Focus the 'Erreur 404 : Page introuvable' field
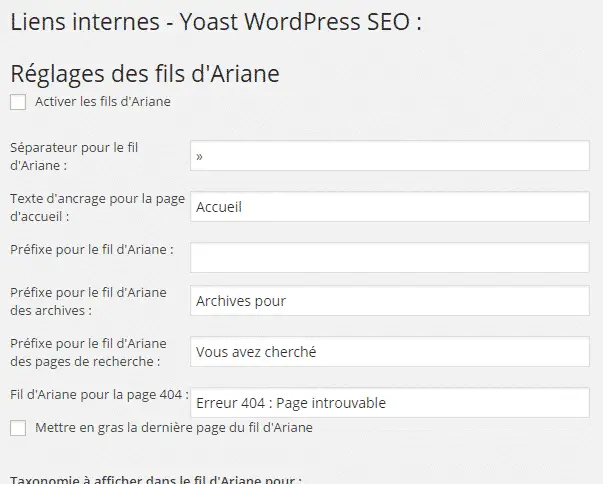Viewport: 603px width, 484px height. [390, 403]
